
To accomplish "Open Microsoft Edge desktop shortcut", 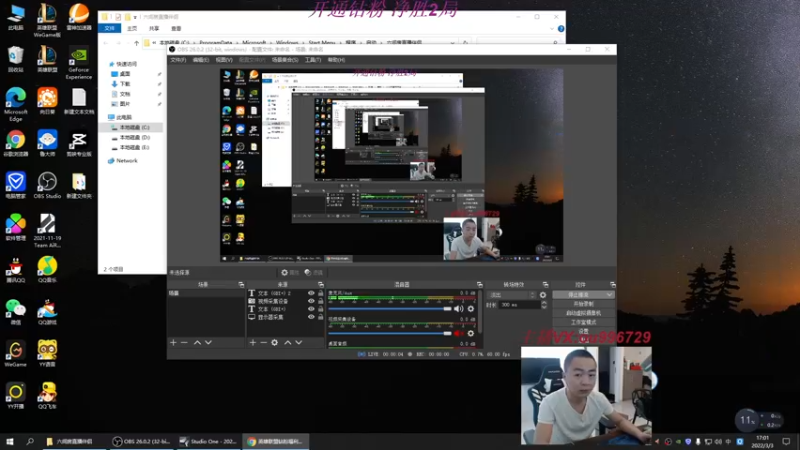I will click(16, 105).
